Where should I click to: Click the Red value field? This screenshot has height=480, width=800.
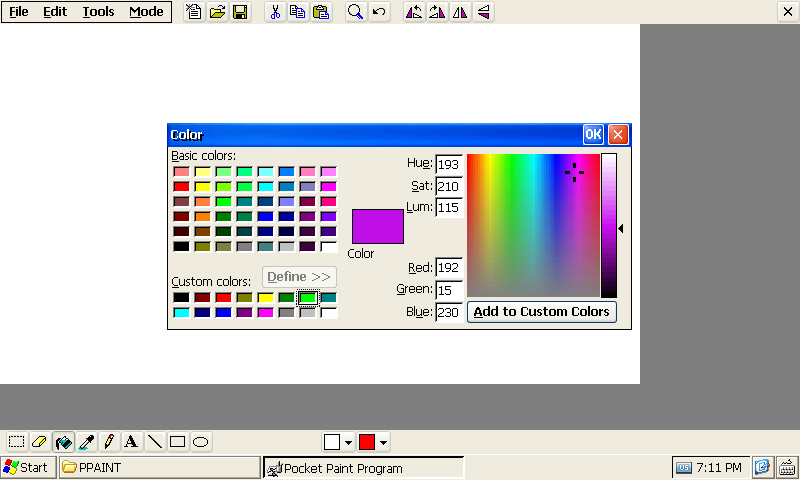(449, 268)
